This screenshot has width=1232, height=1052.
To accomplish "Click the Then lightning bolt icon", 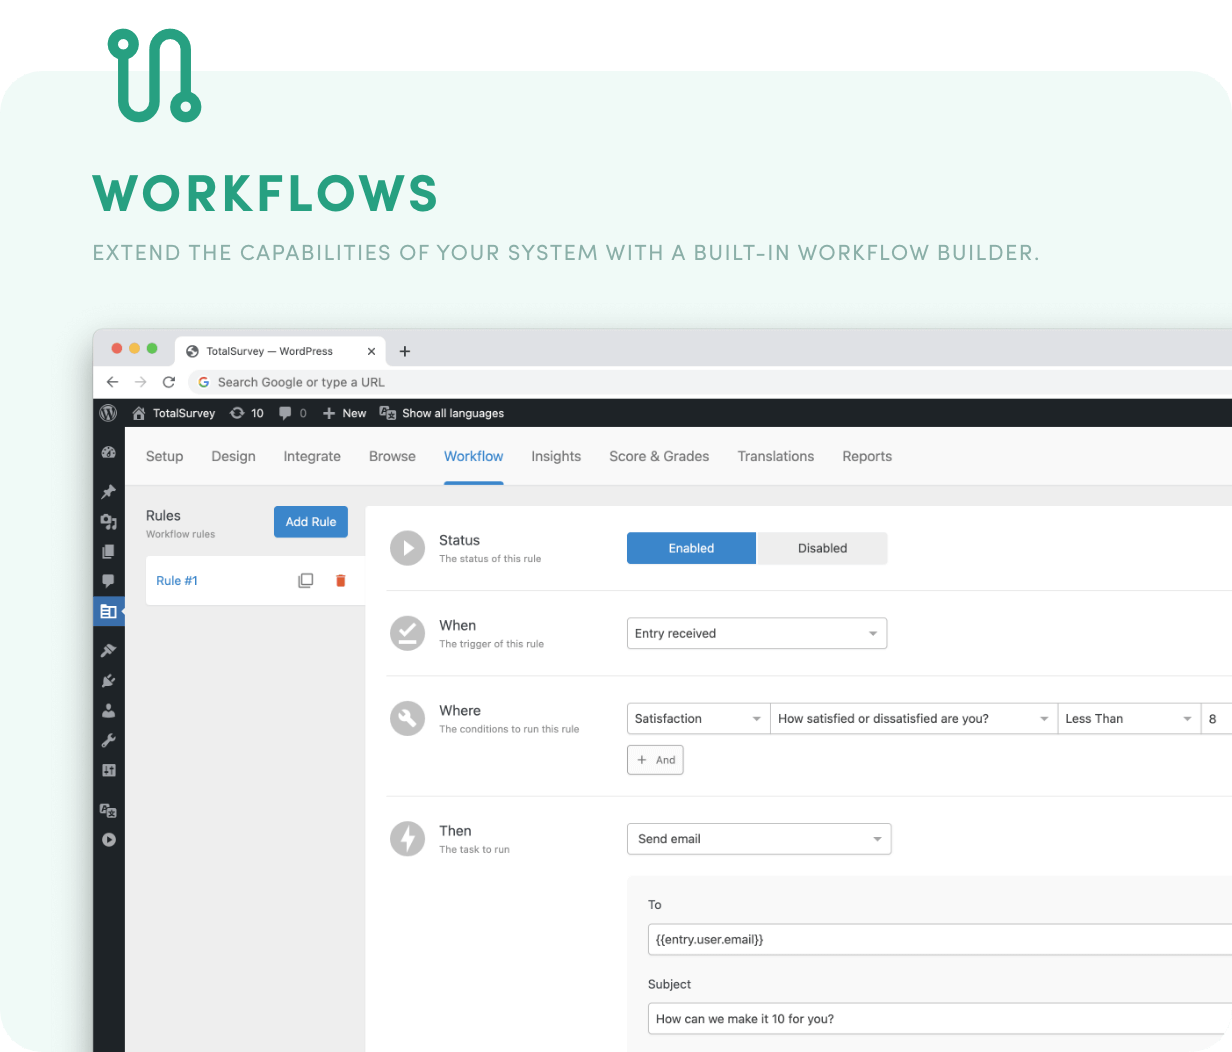I will [x=407, y=839].
